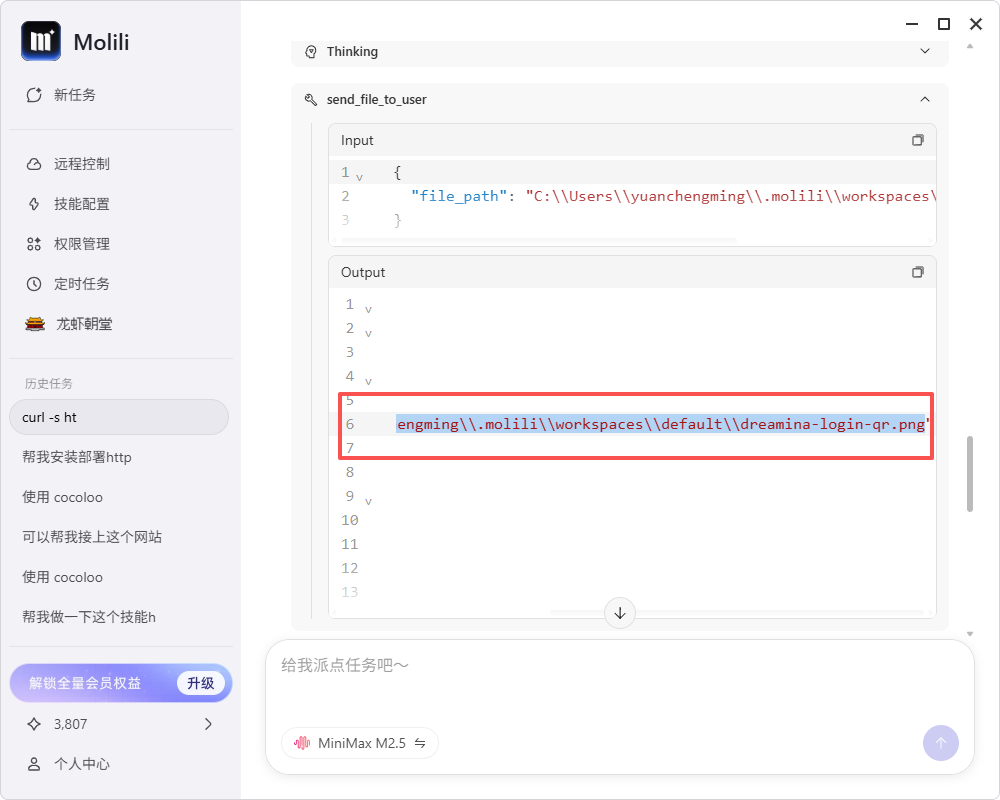Click the Molili logo icon
Viewport: 1000px width, 800px height.
41,42
